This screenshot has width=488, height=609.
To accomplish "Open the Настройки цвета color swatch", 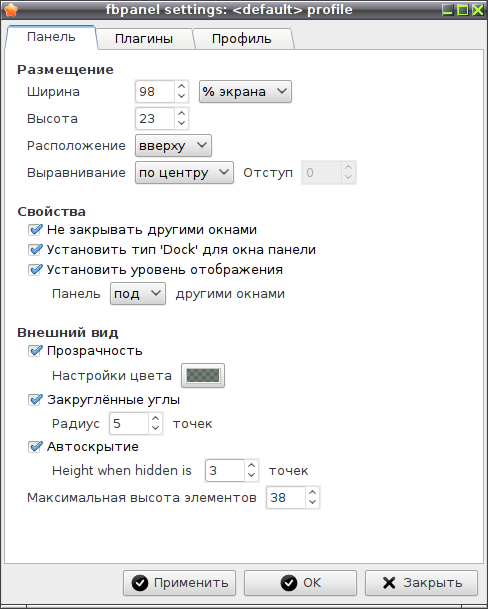I will point(203,376).
